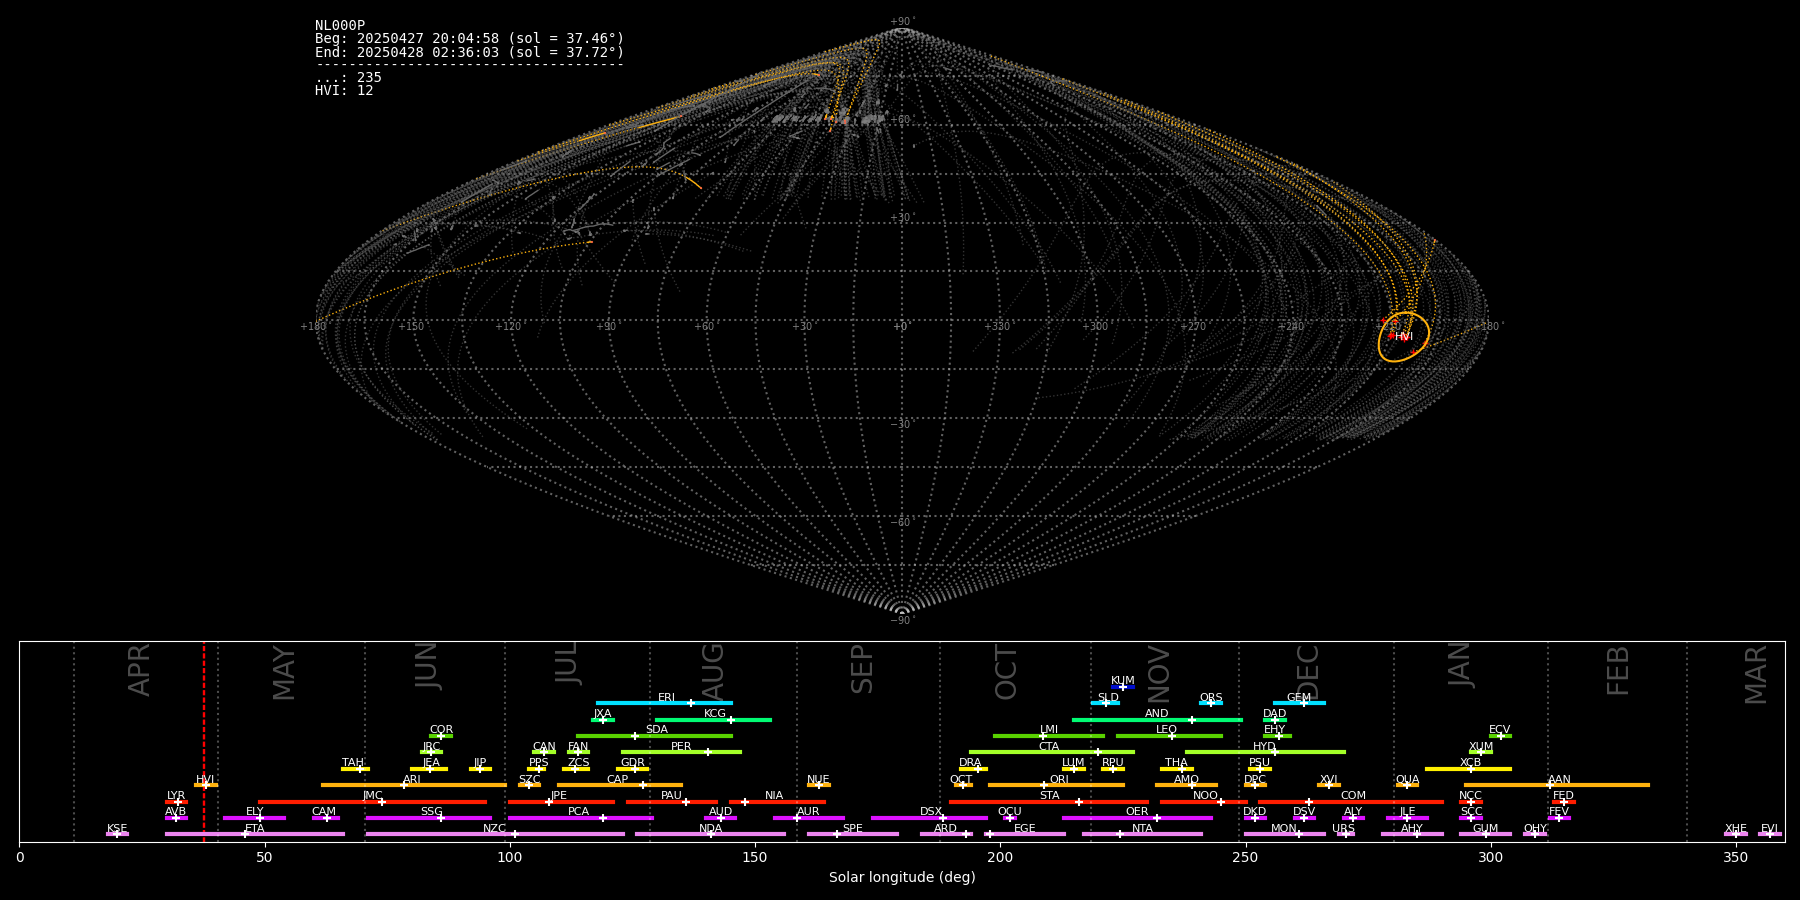Click the ECV shower label
Image resolution: width=1800 pixels, height=900 pixels.
coord(1499,730)
